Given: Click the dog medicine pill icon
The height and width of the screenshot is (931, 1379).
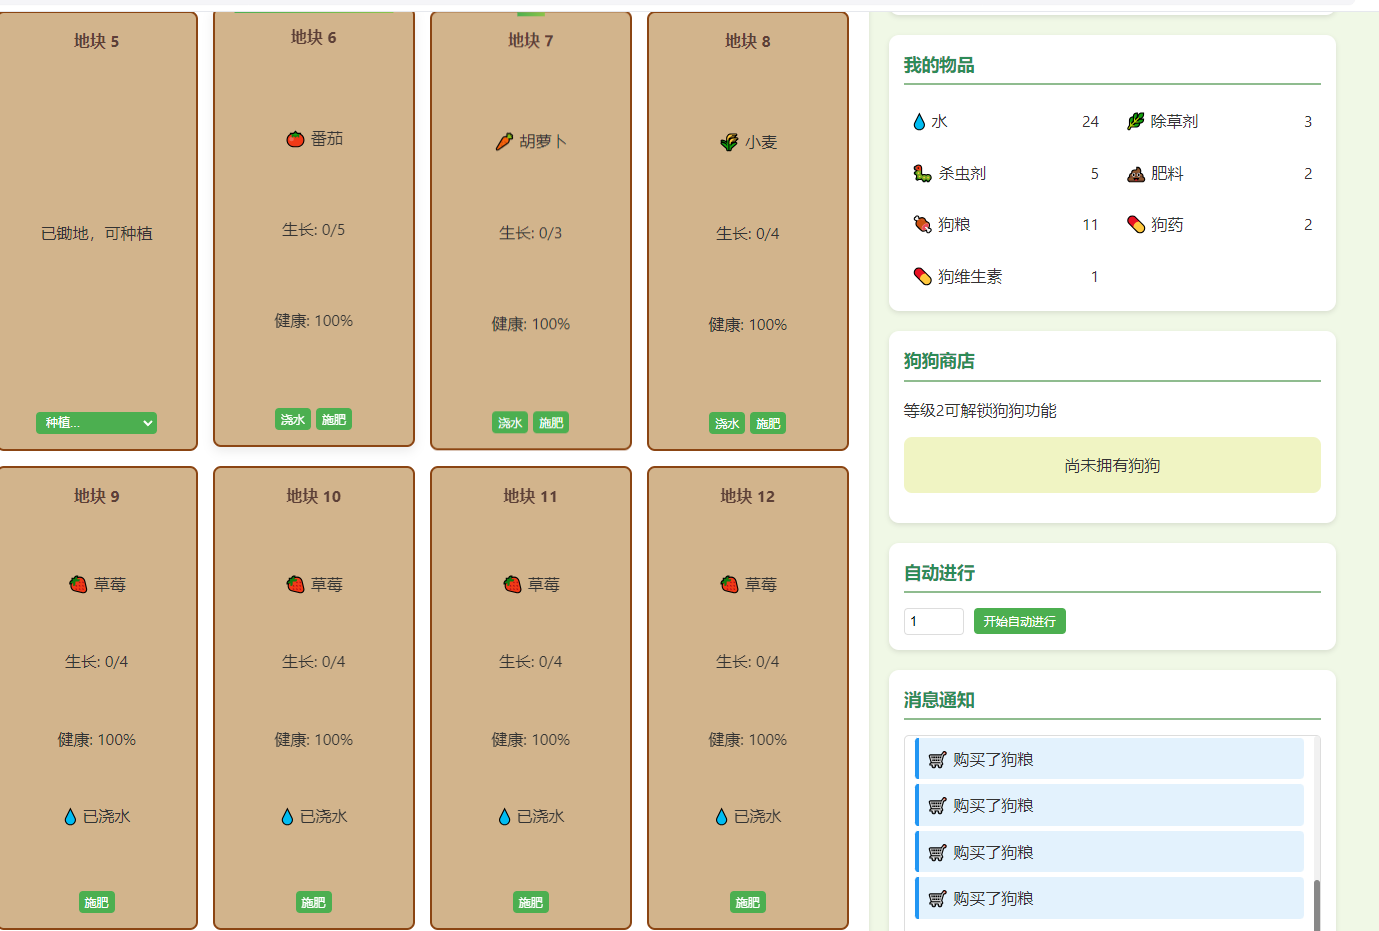Looking at the screenshot, I should tap(1136, 225).
